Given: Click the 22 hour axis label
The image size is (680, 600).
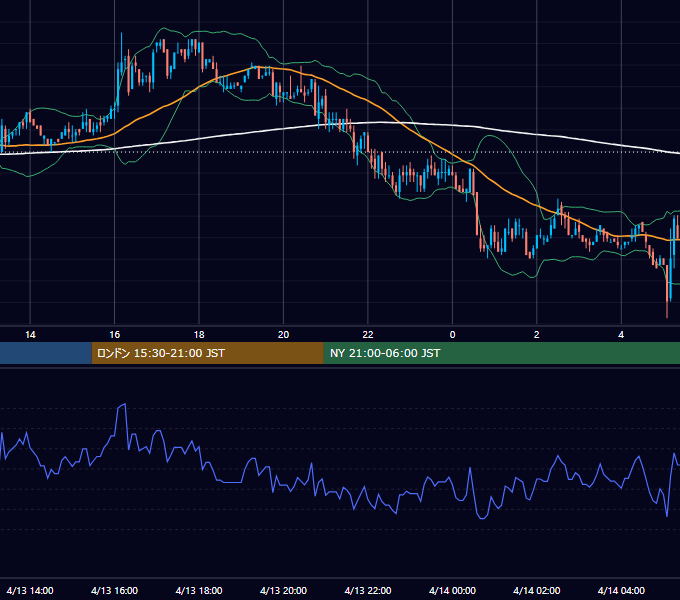Looking at the screenshot, I should pyautogui.click(x=368, y=335).
